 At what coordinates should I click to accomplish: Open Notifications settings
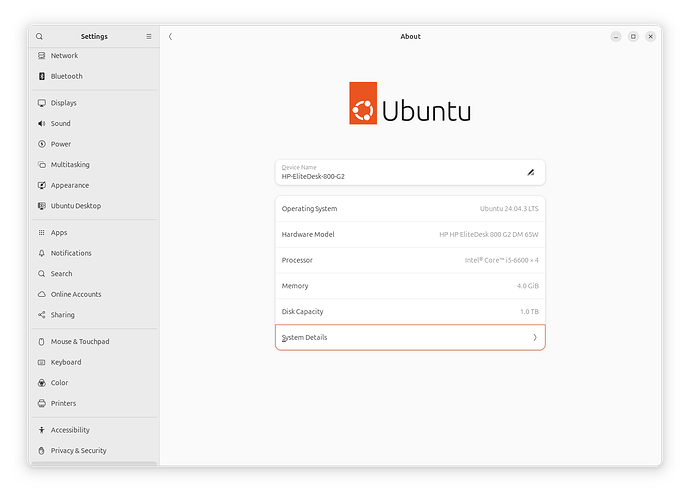coord(94,253)
